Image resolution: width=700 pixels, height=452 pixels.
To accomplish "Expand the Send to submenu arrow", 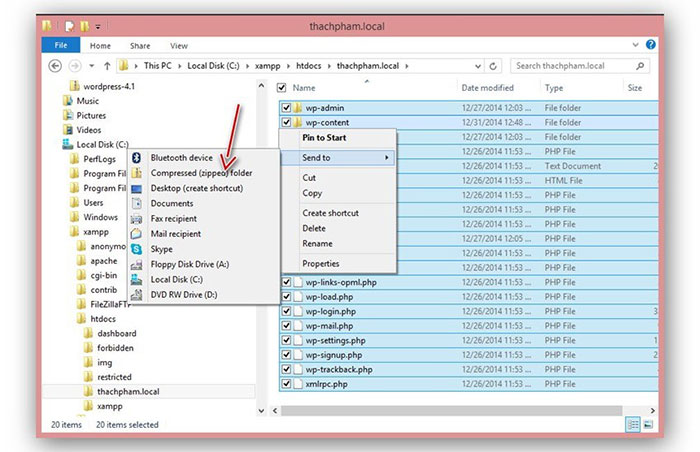I will [387, 158].
